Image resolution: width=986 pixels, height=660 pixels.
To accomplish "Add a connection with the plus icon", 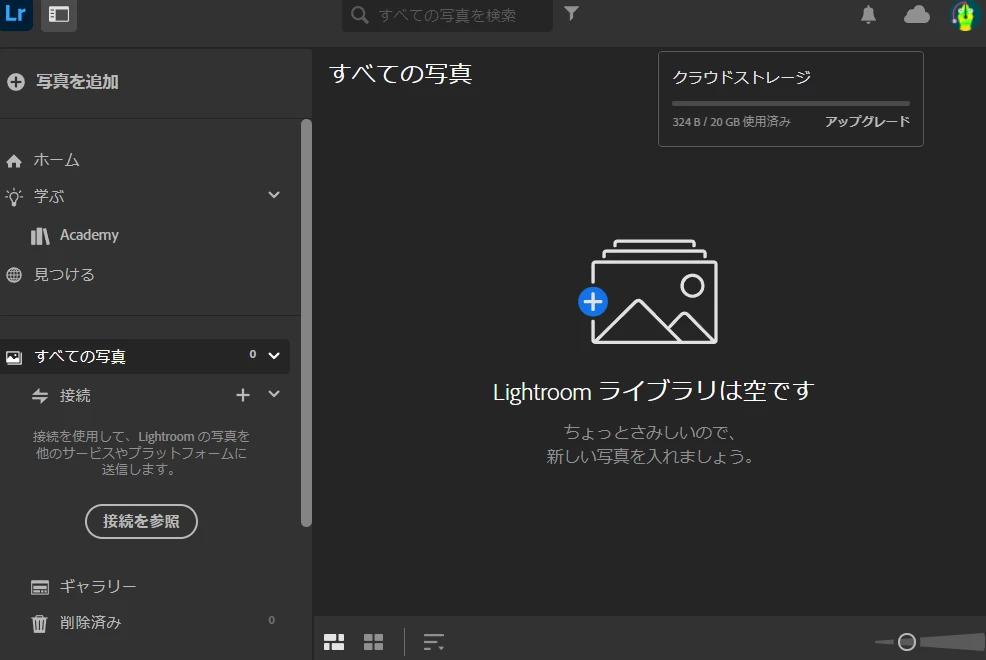I will (243, 395).
